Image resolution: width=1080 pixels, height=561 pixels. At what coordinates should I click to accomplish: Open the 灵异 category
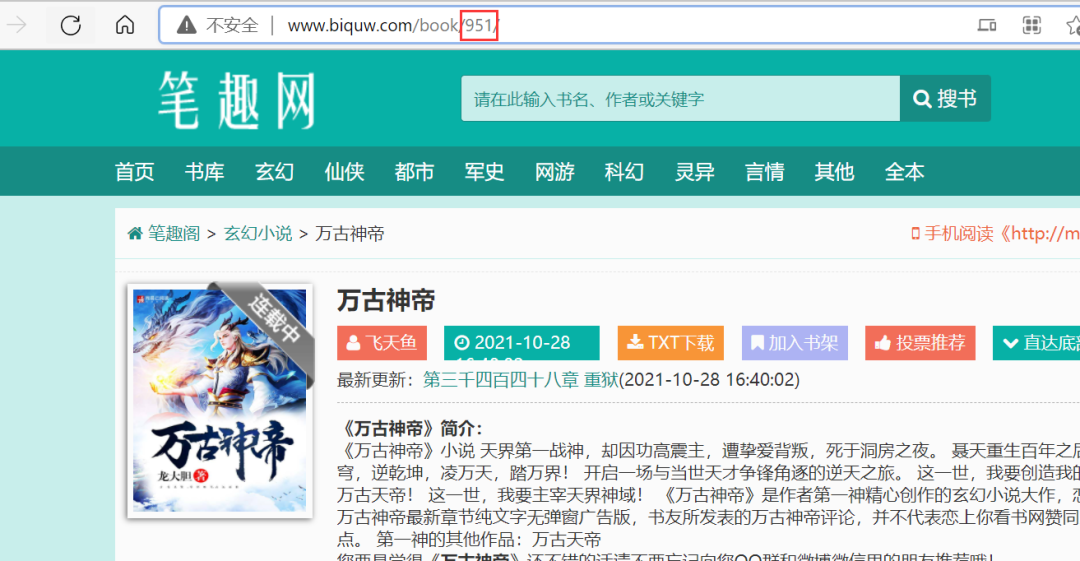point(694,172)
